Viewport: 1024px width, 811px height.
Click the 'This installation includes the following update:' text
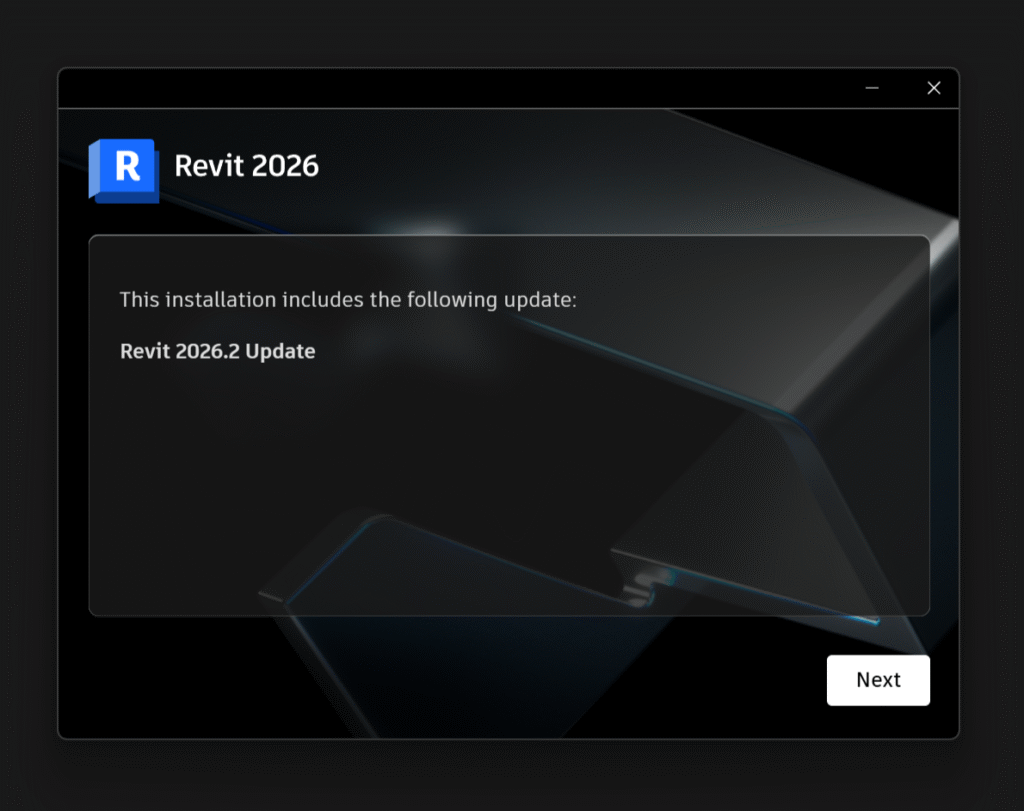(348, 300)
